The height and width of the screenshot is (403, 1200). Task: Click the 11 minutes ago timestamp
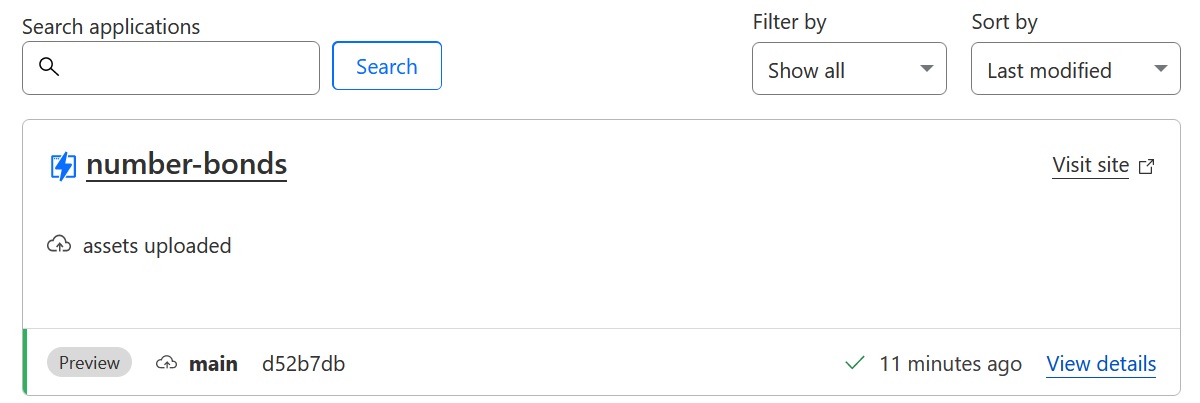(950, 364)
